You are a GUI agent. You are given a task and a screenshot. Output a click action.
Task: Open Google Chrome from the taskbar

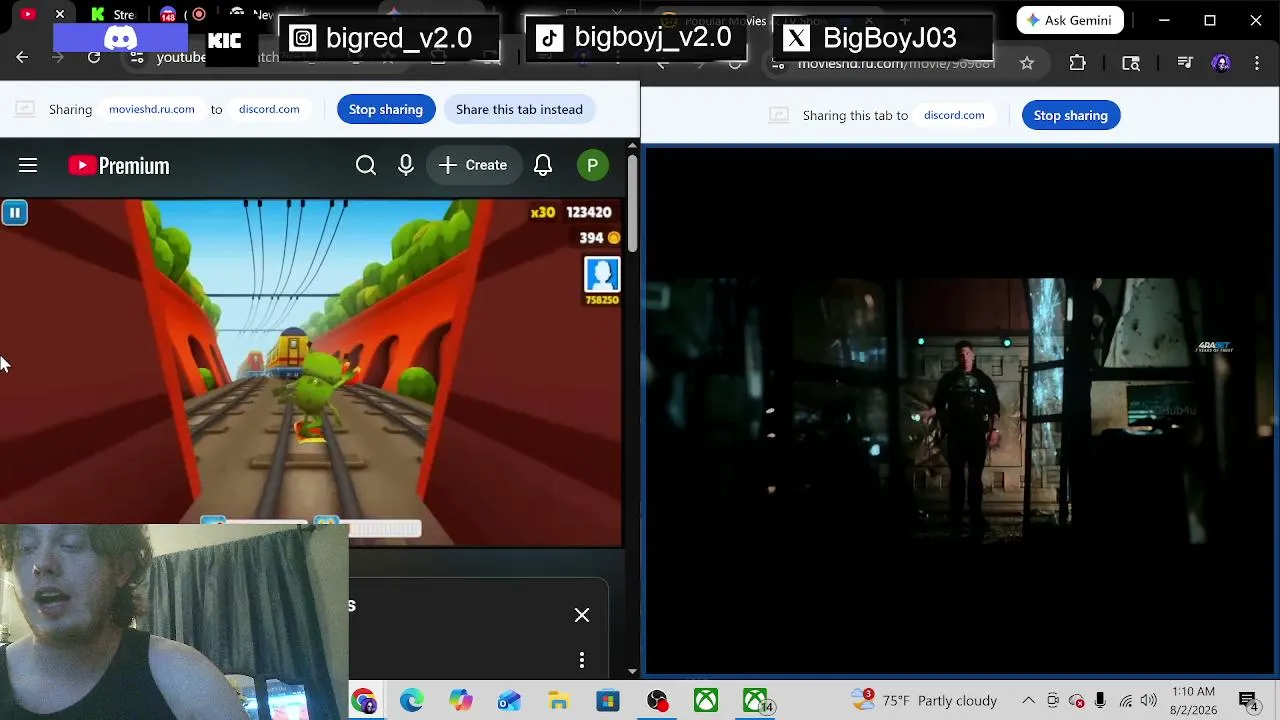363,701
